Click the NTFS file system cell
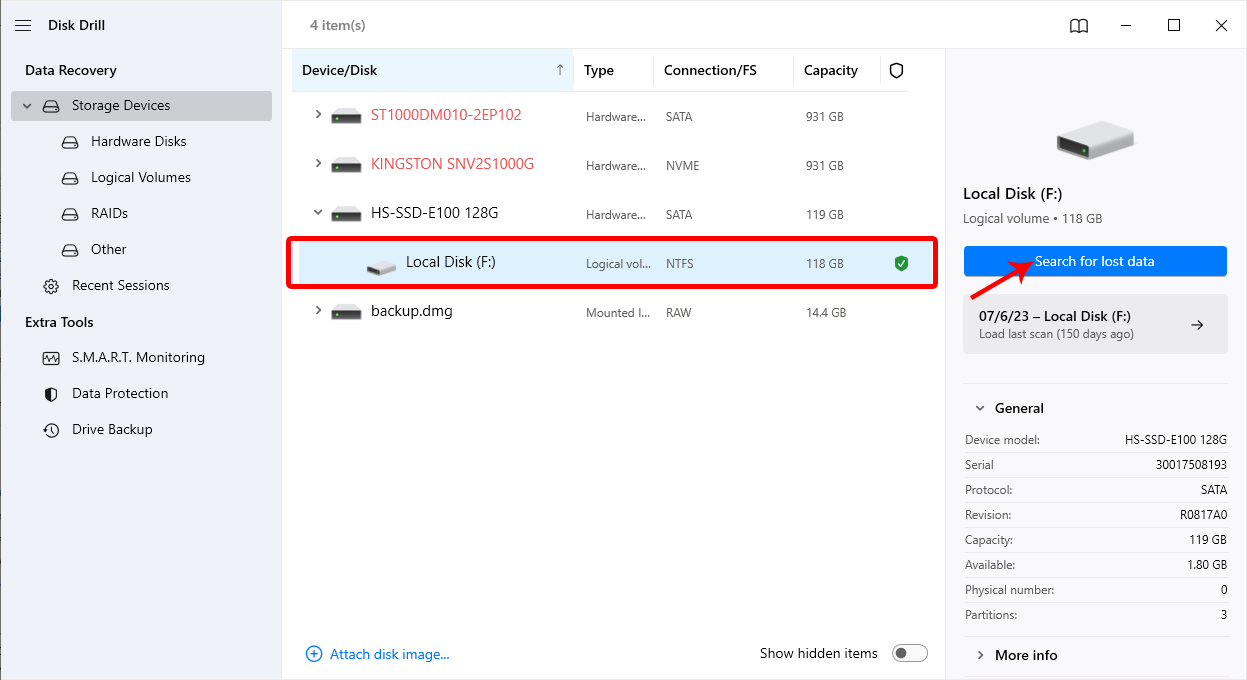 [680, 264]
